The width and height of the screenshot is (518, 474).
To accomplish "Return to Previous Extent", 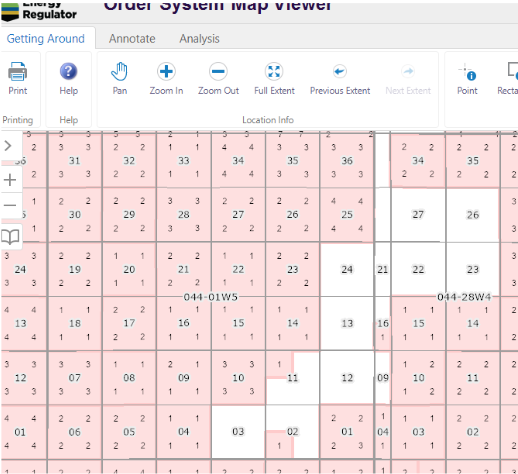I will (x=340, y=71).
